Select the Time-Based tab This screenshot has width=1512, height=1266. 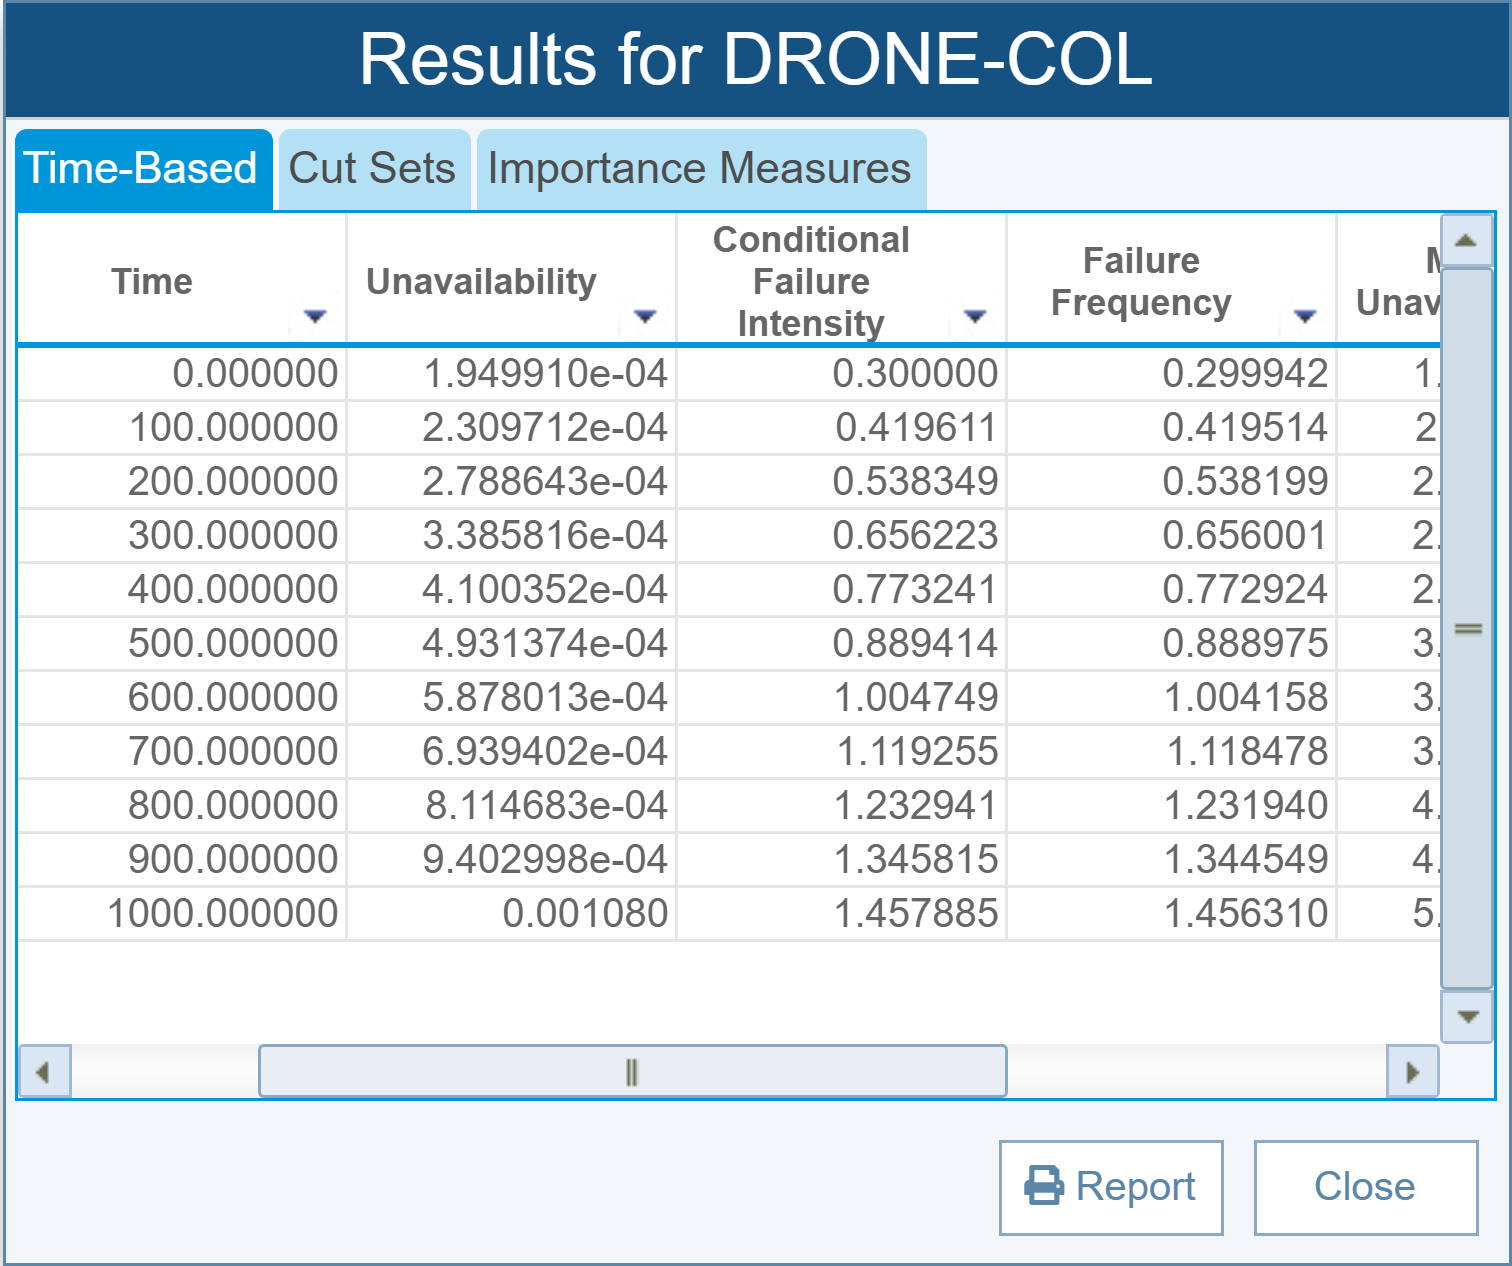(141, 168)
